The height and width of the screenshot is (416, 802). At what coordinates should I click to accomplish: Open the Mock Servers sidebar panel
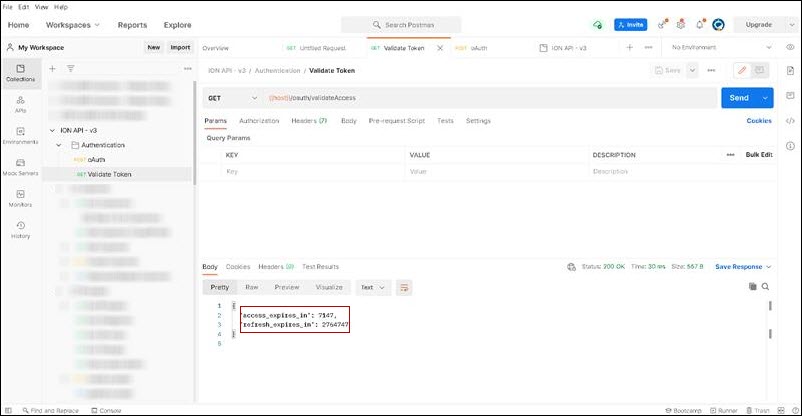click(20, 167)
